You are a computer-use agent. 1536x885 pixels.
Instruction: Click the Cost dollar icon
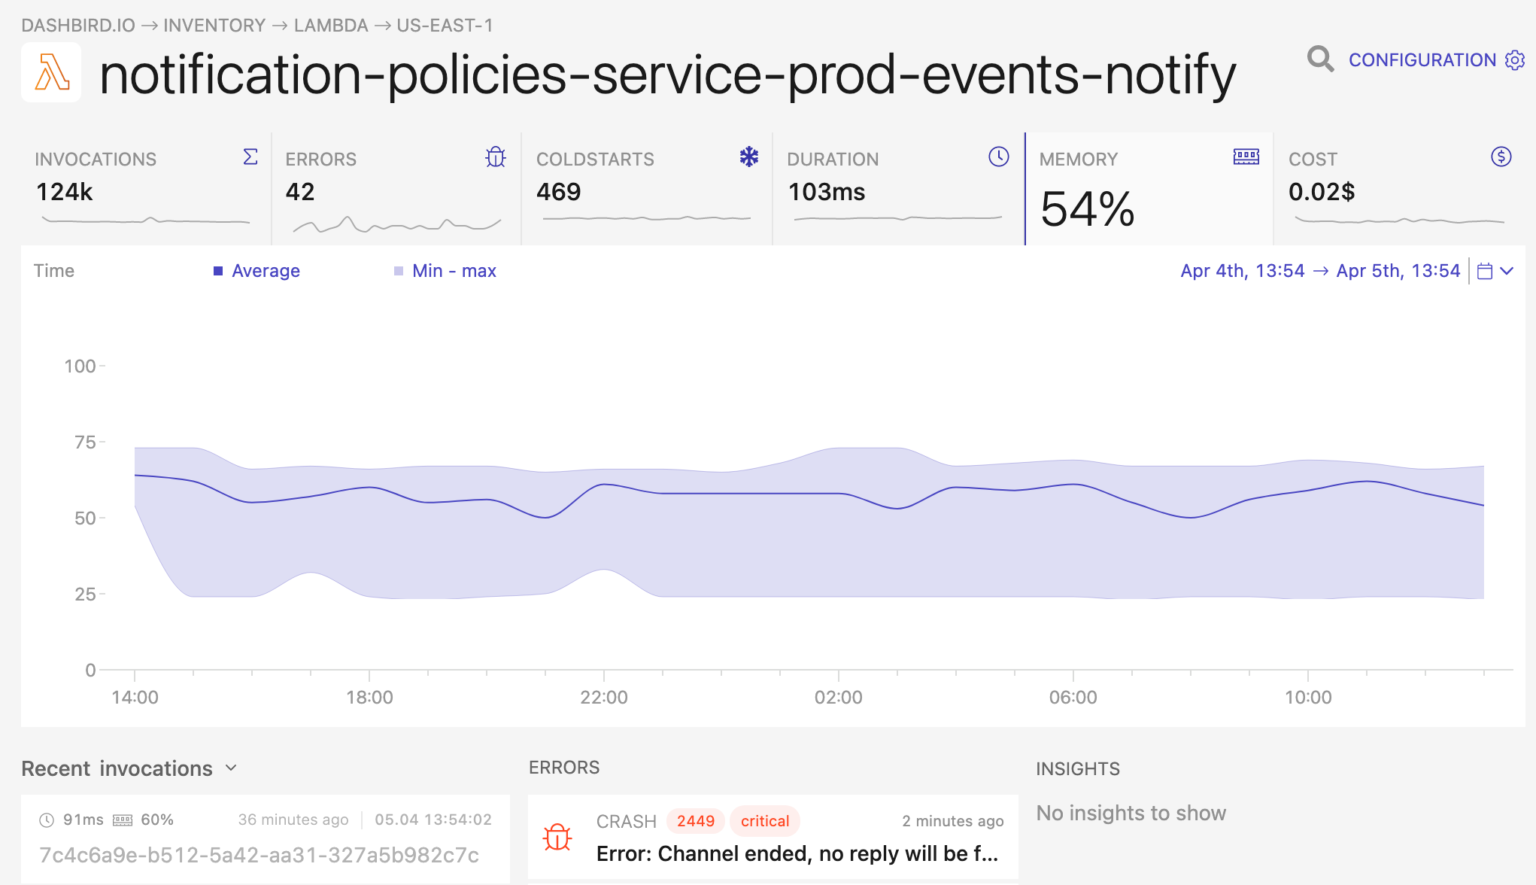(x=1500, y=157)
